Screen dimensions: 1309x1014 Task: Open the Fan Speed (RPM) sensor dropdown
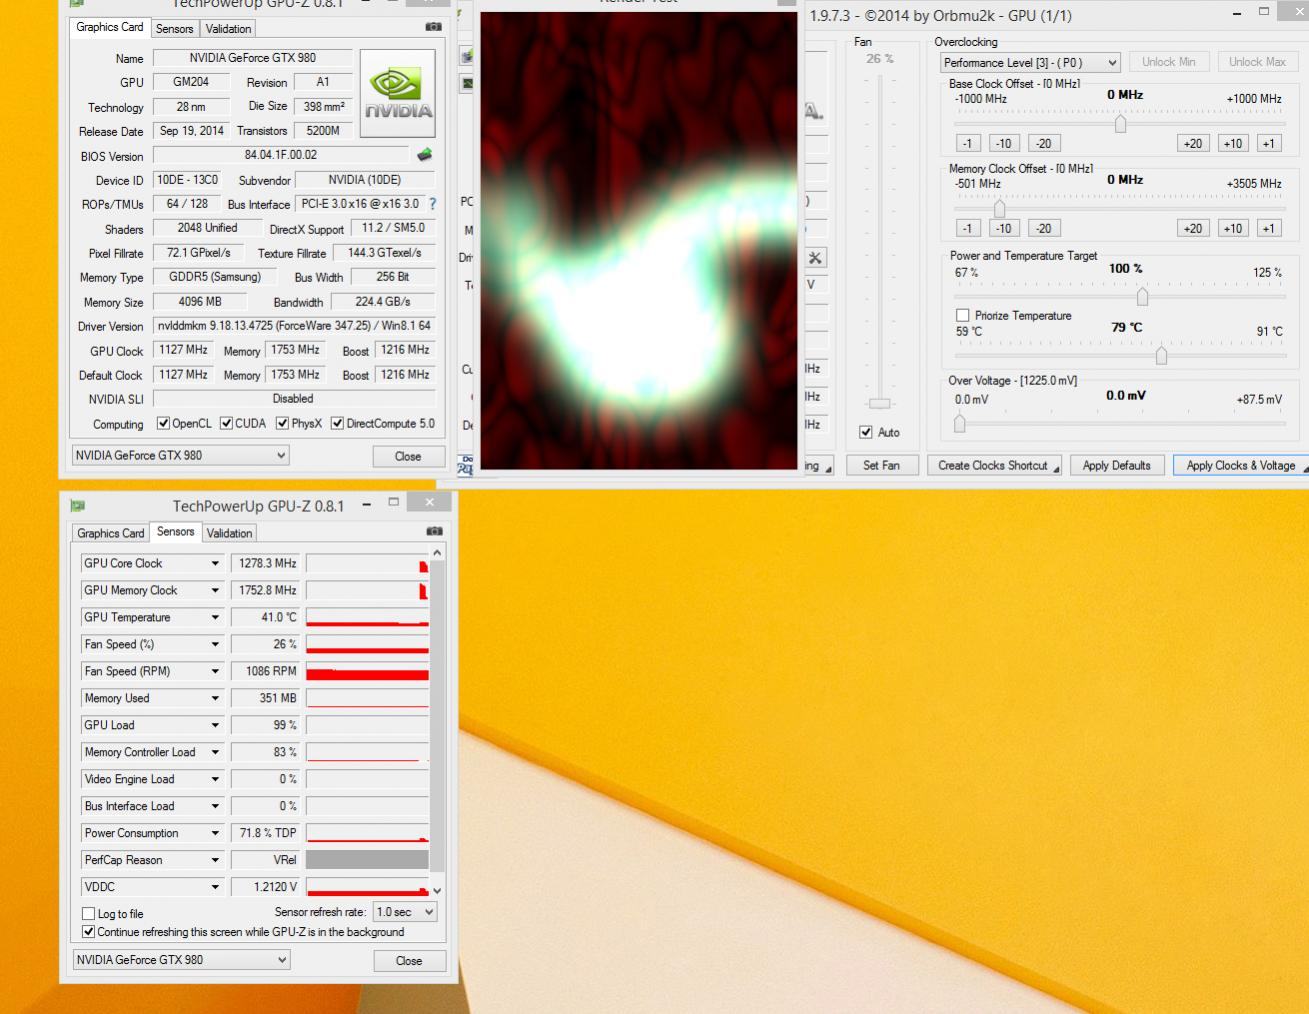tap(215, 672)
